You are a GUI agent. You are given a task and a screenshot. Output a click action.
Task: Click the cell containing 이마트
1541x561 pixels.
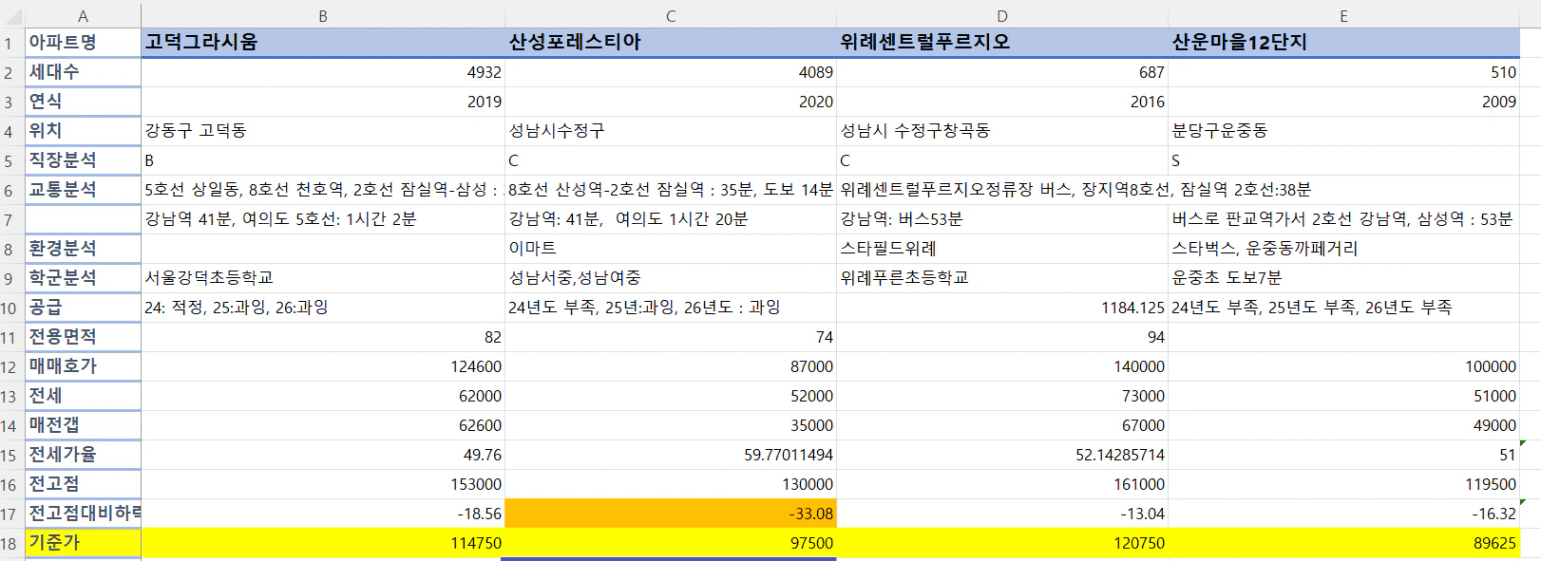coord(670,248)
